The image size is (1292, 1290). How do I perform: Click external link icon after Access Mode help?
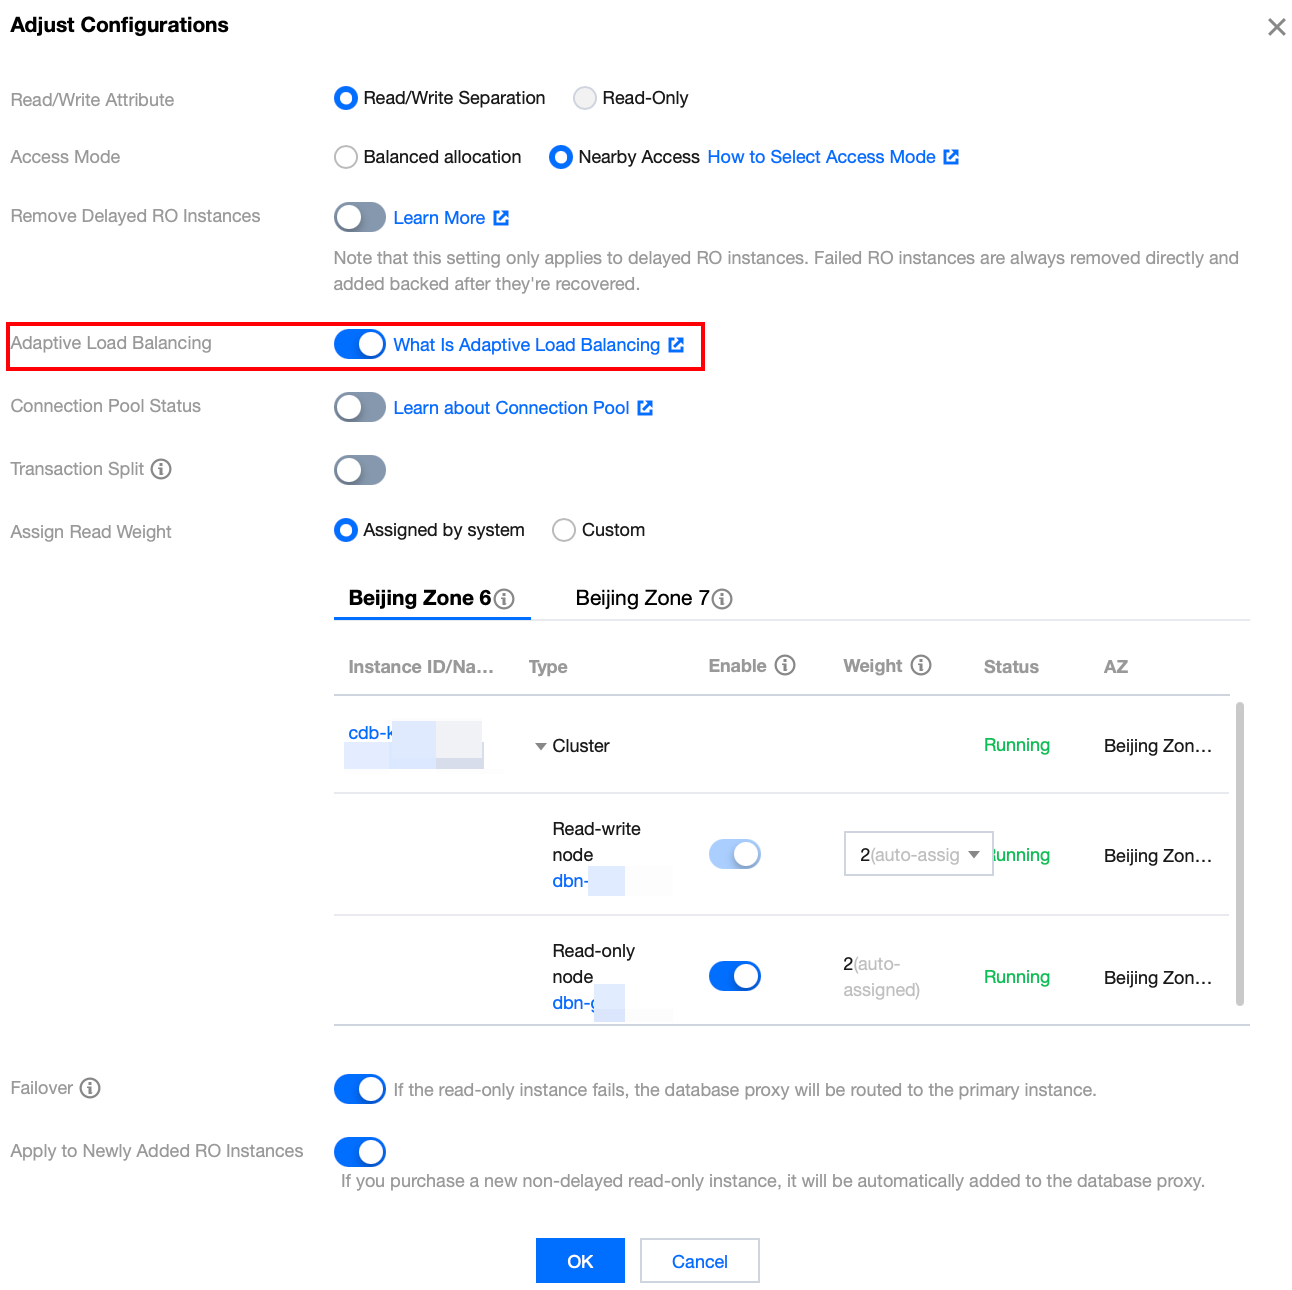pyautogui.click(x=951, y=157)
